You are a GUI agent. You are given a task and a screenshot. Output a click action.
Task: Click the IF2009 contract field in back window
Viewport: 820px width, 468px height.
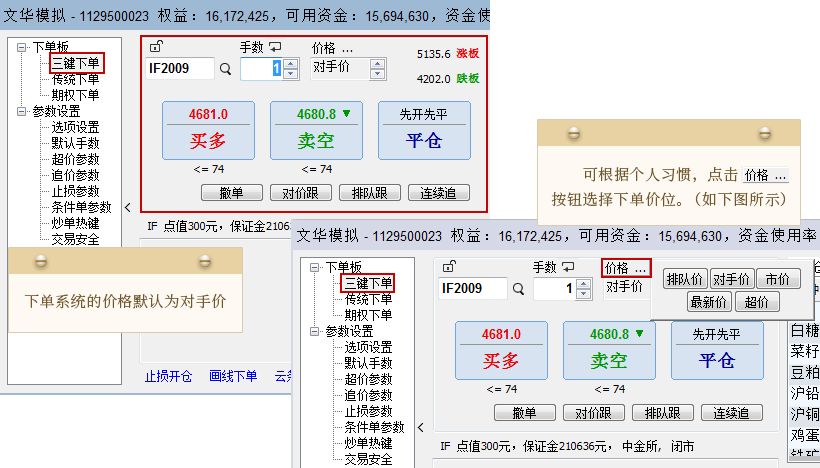click(179, 69)
